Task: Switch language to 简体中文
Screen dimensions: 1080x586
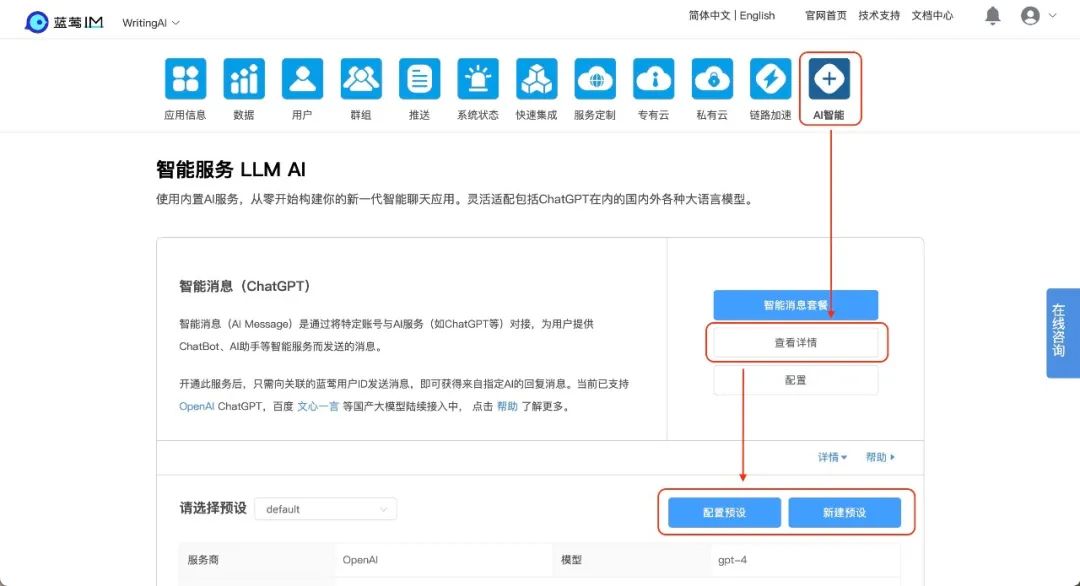Action: (709, 15)
